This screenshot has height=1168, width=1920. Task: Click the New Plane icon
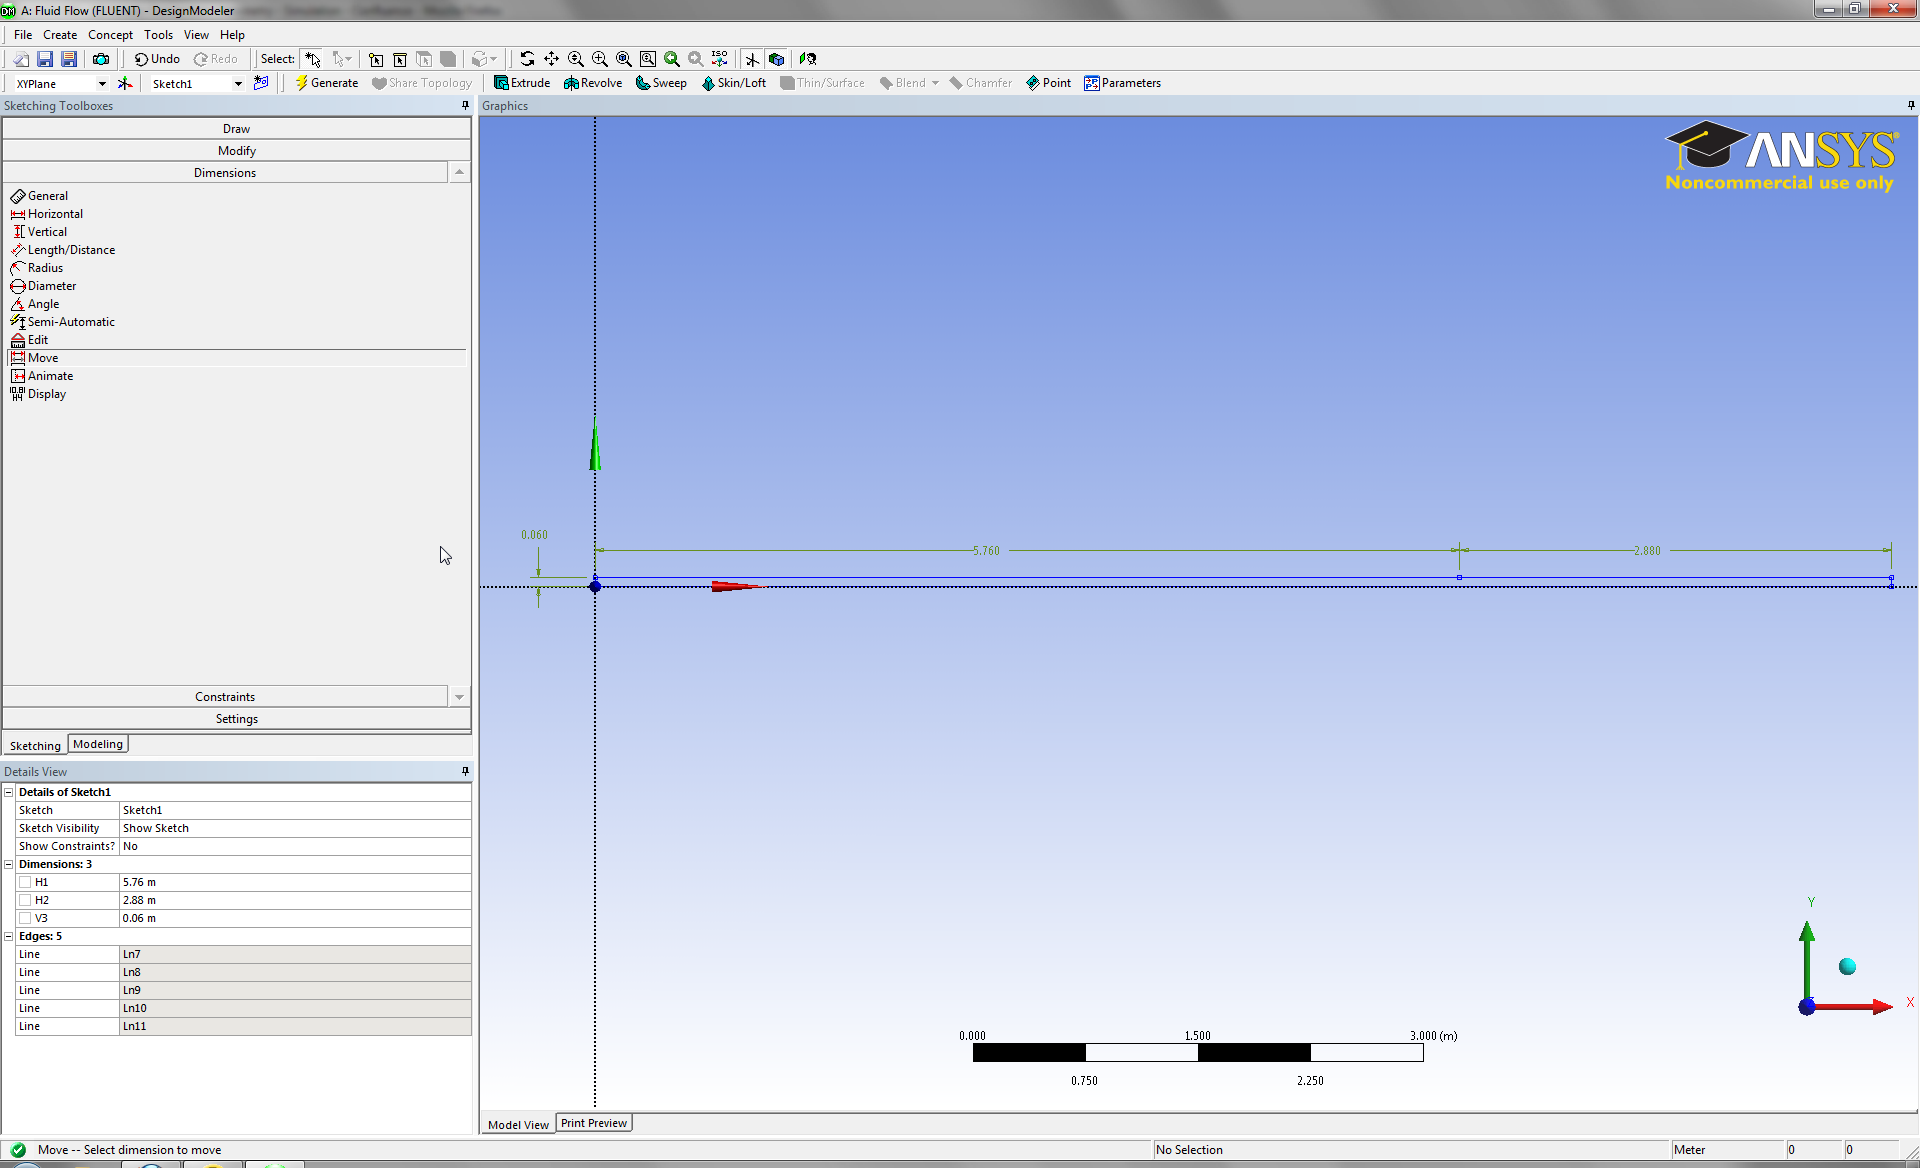125,83
